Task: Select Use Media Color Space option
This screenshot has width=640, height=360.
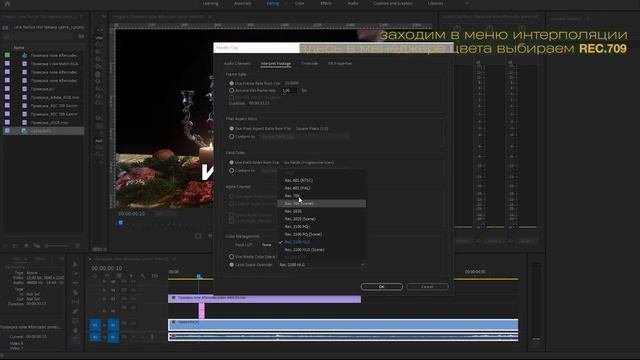Action: tap(231, 257)
